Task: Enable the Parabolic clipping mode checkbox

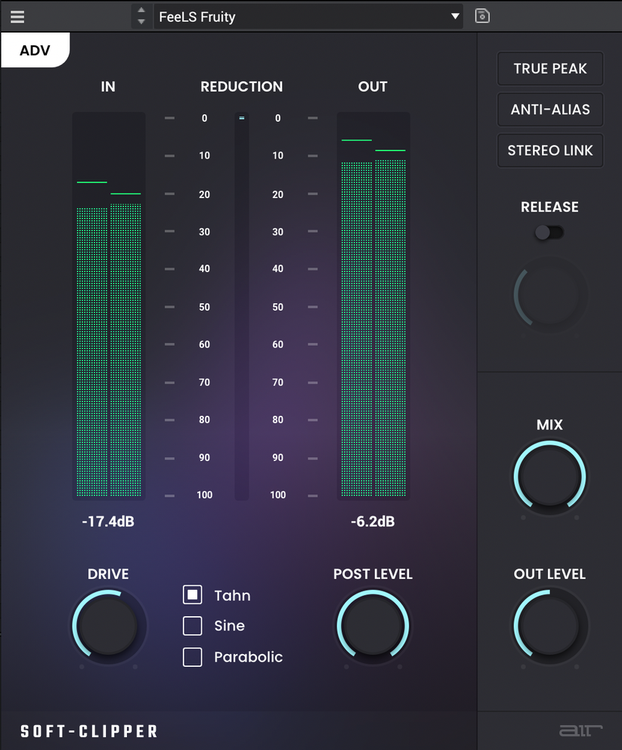Action: tap(193, 657)
